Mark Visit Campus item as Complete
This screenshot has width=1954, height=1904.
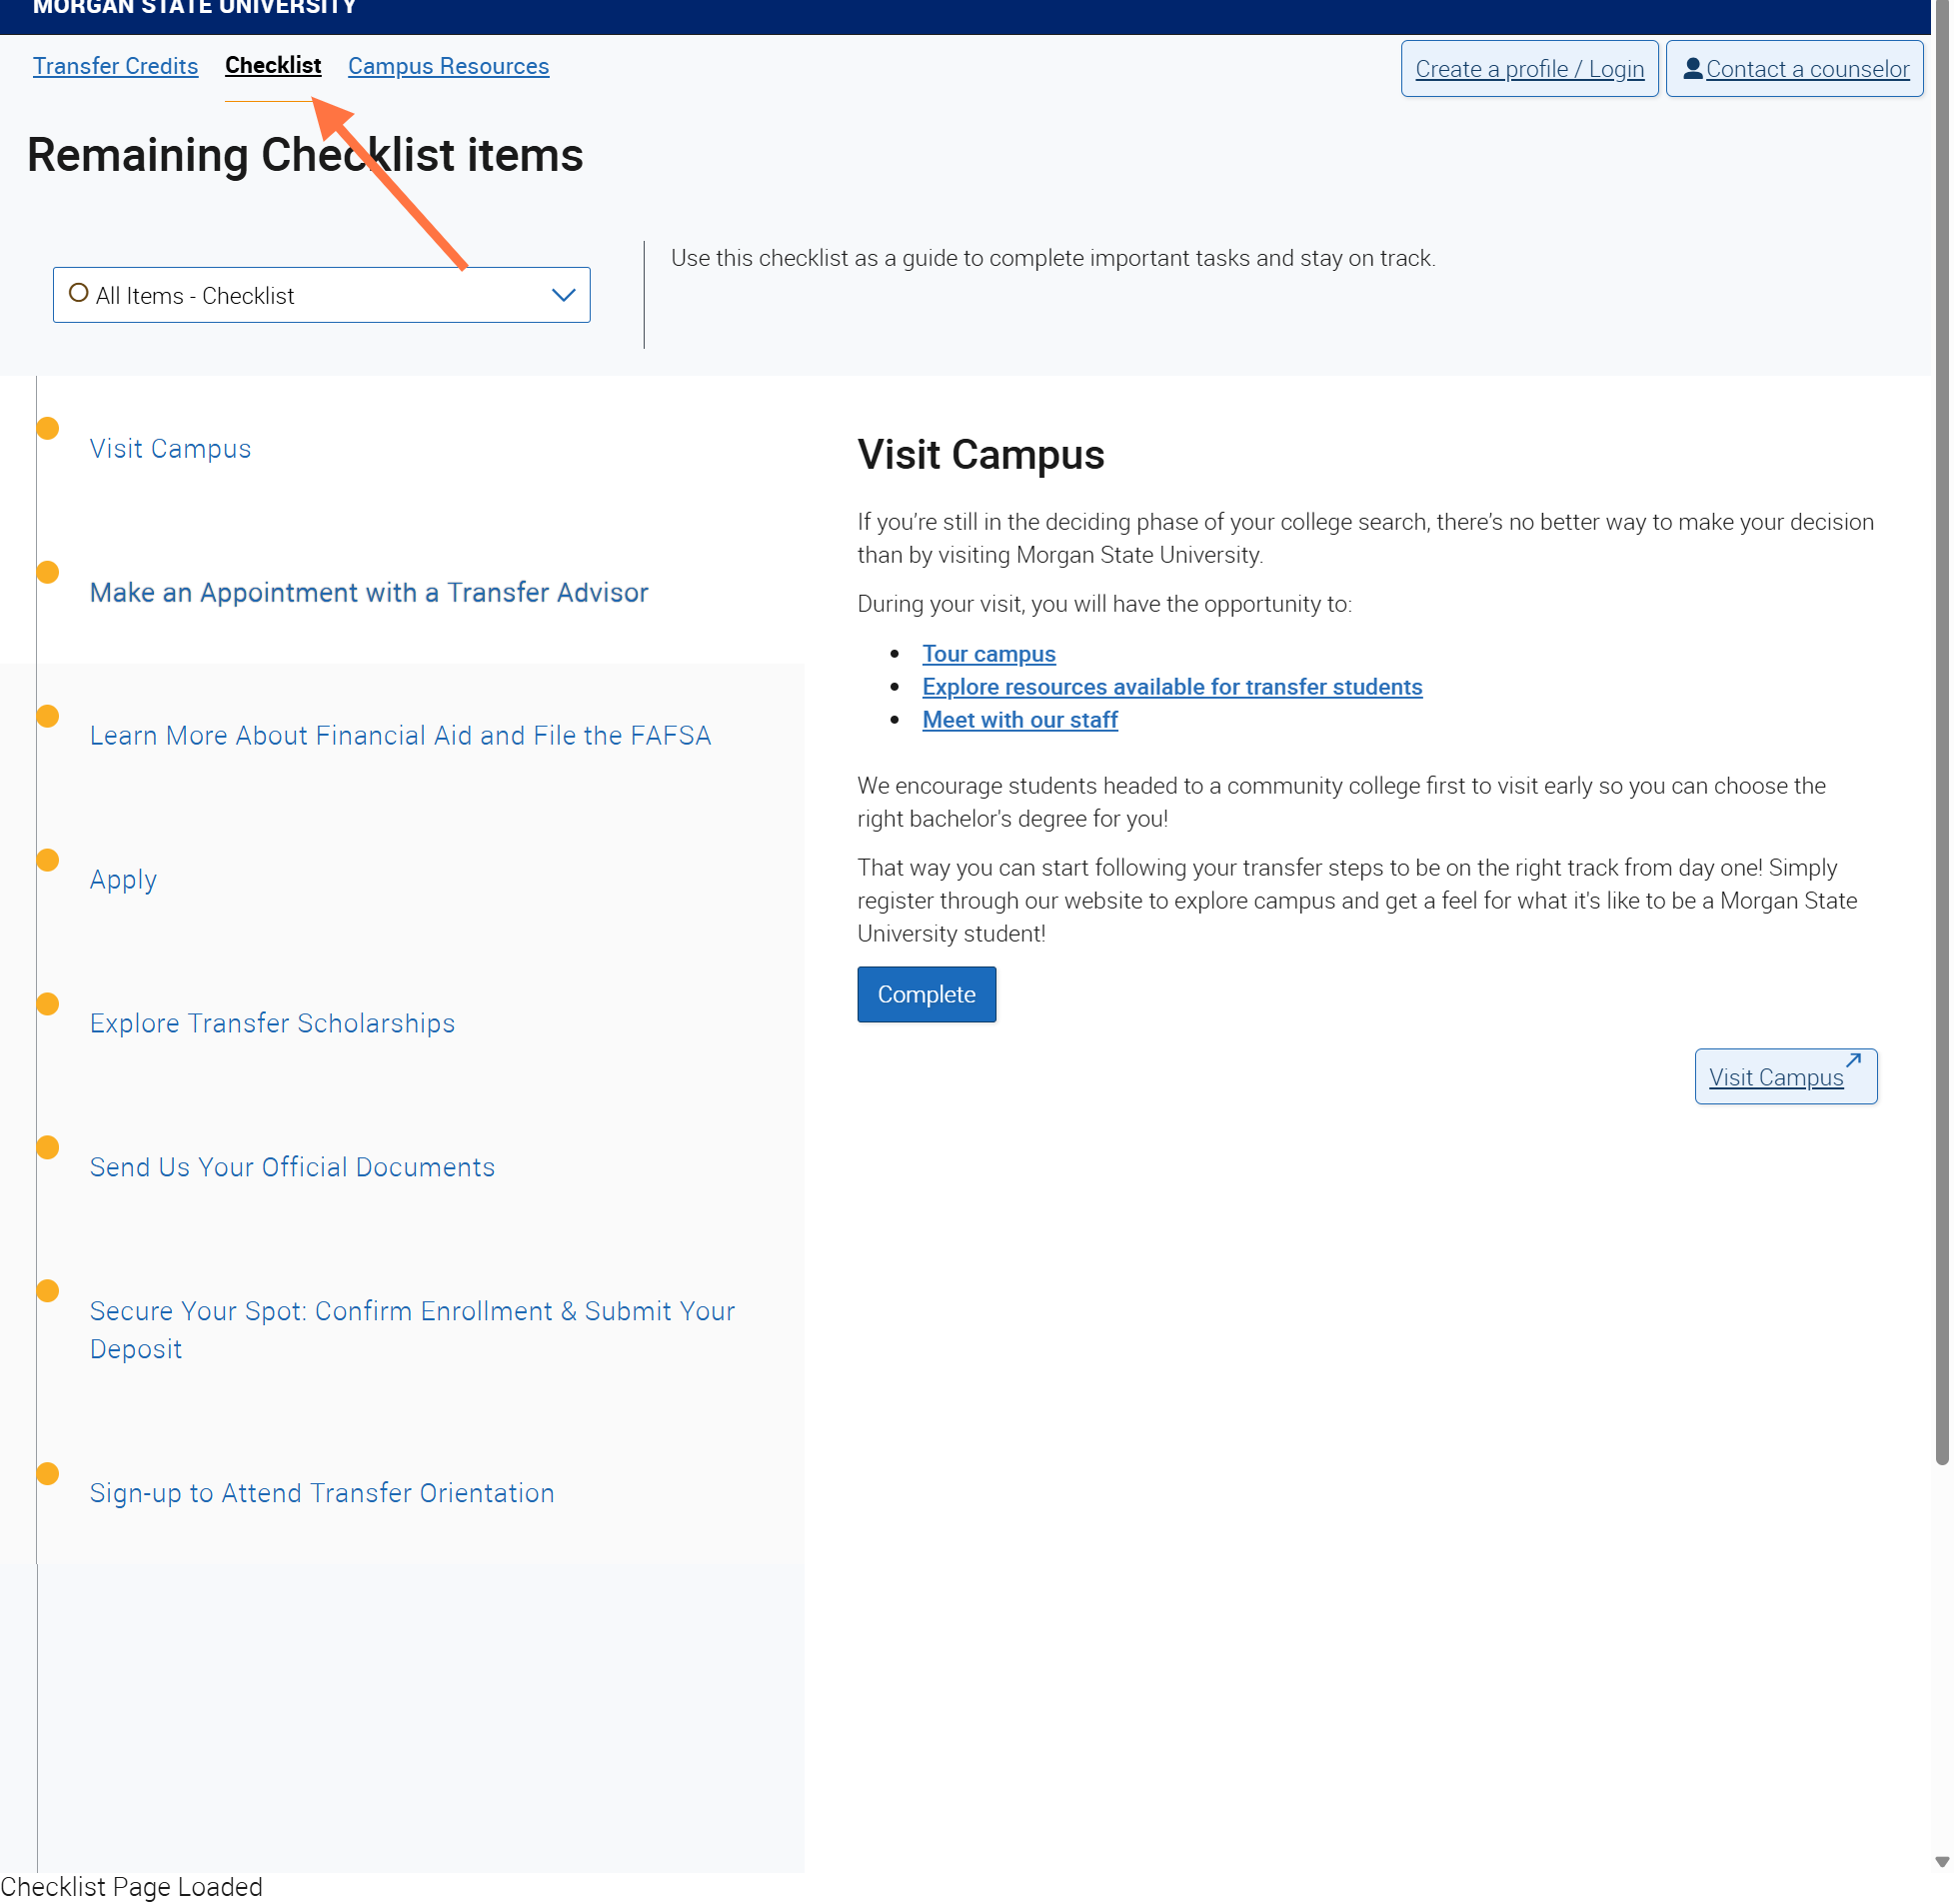[927, 995]
